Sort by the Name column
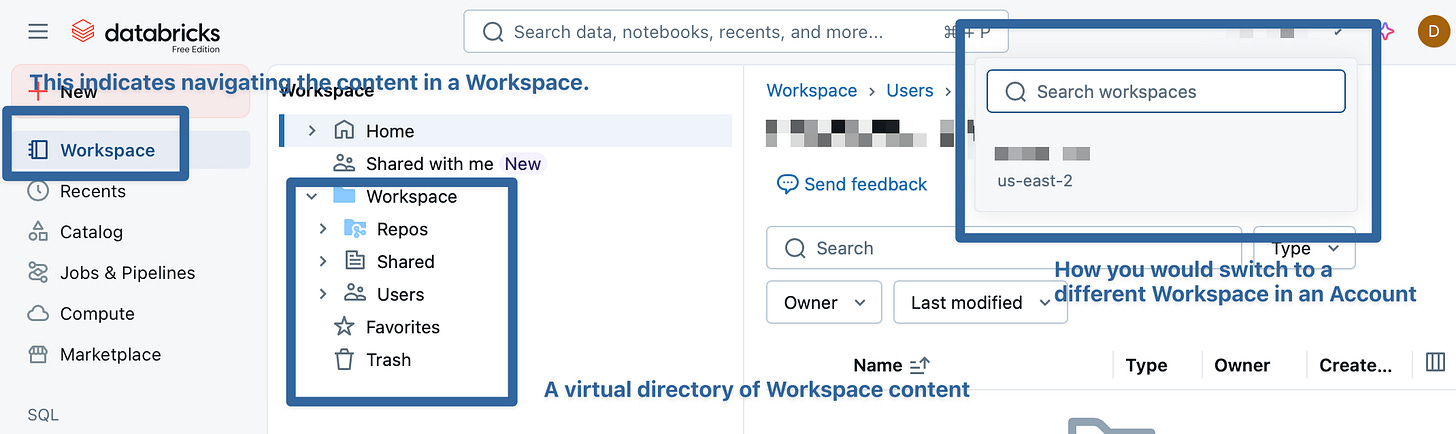The image size is (1456, 434). click(x=891, y=365)
